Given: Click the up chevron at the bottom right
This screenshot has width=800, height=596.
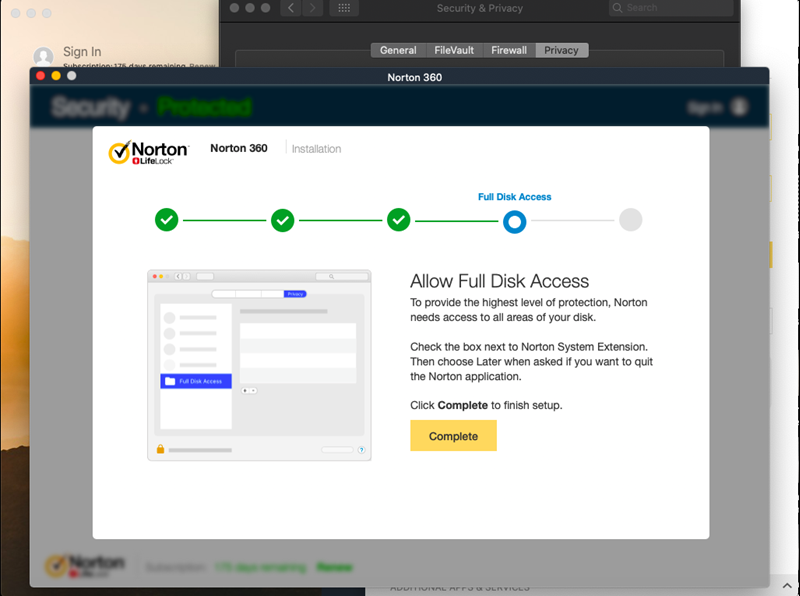Looking at the screenshot, I should click(x=787, y=586).
